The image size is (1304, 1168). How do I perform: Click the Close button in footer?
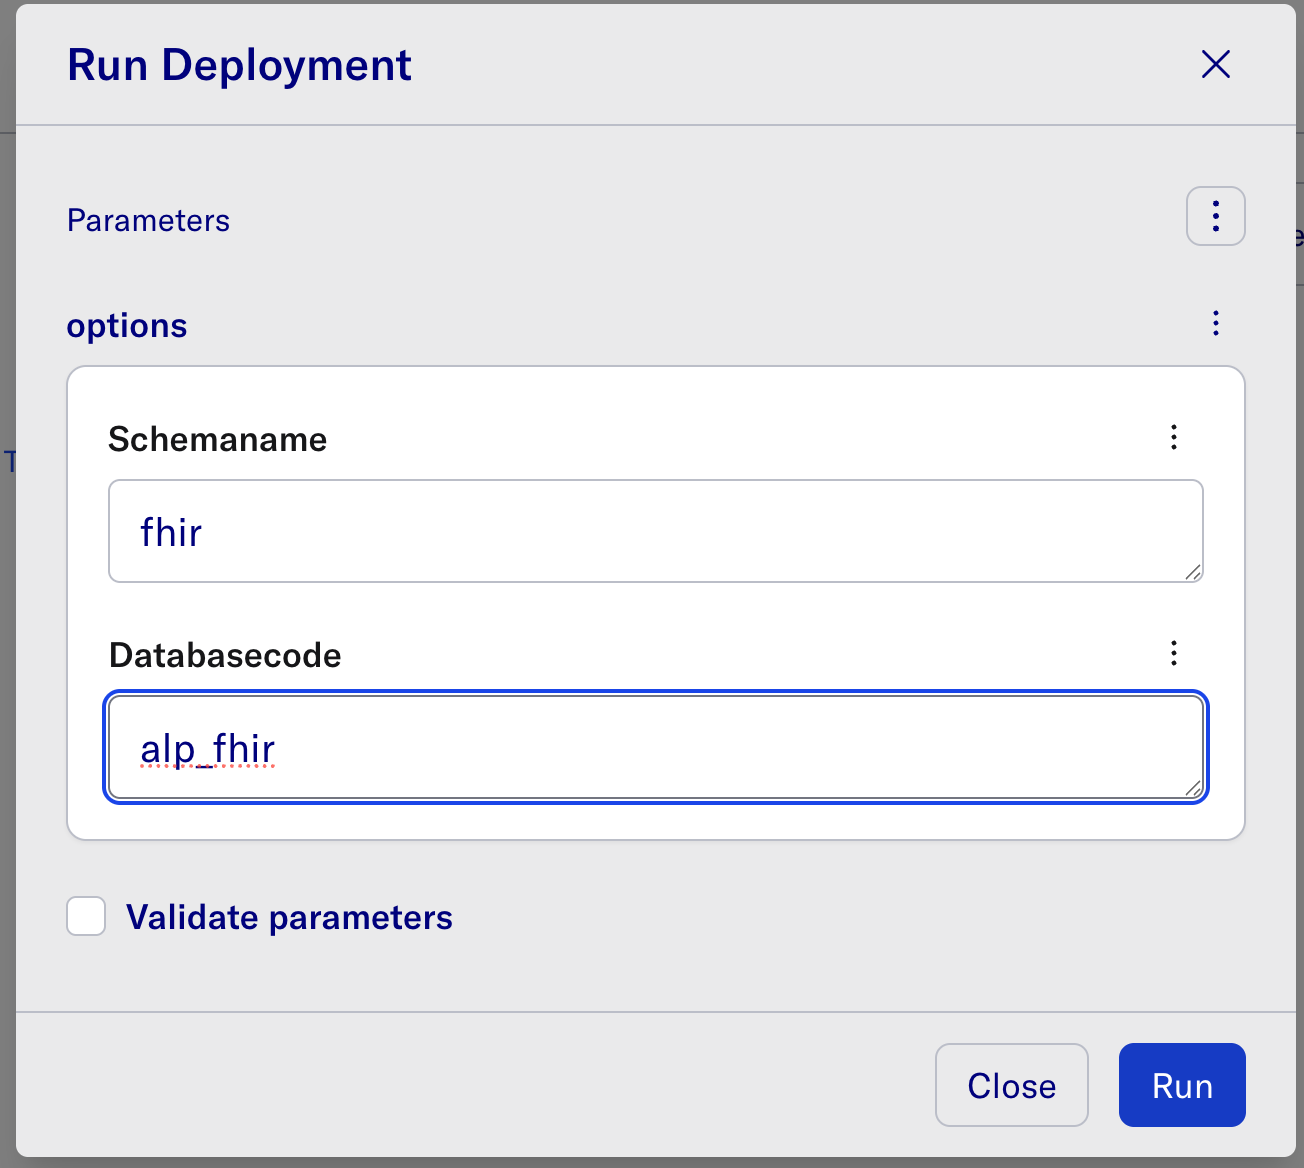click(x=1011, y=1085)
